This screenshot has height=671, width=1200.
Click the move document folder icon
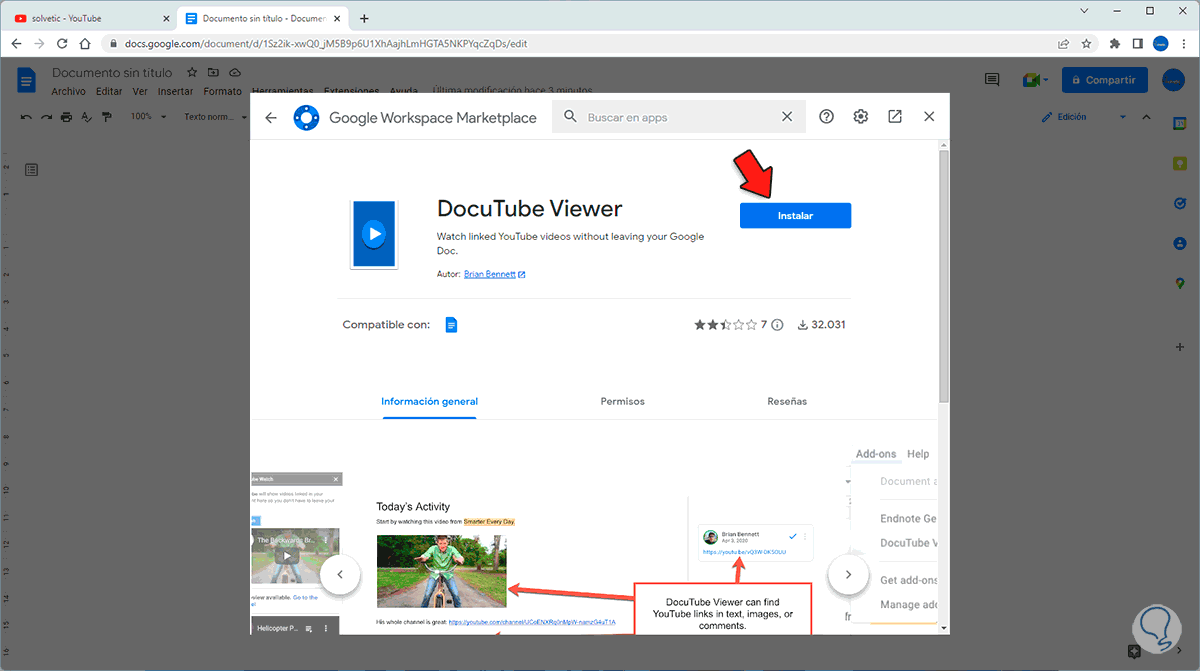point(213,73)
